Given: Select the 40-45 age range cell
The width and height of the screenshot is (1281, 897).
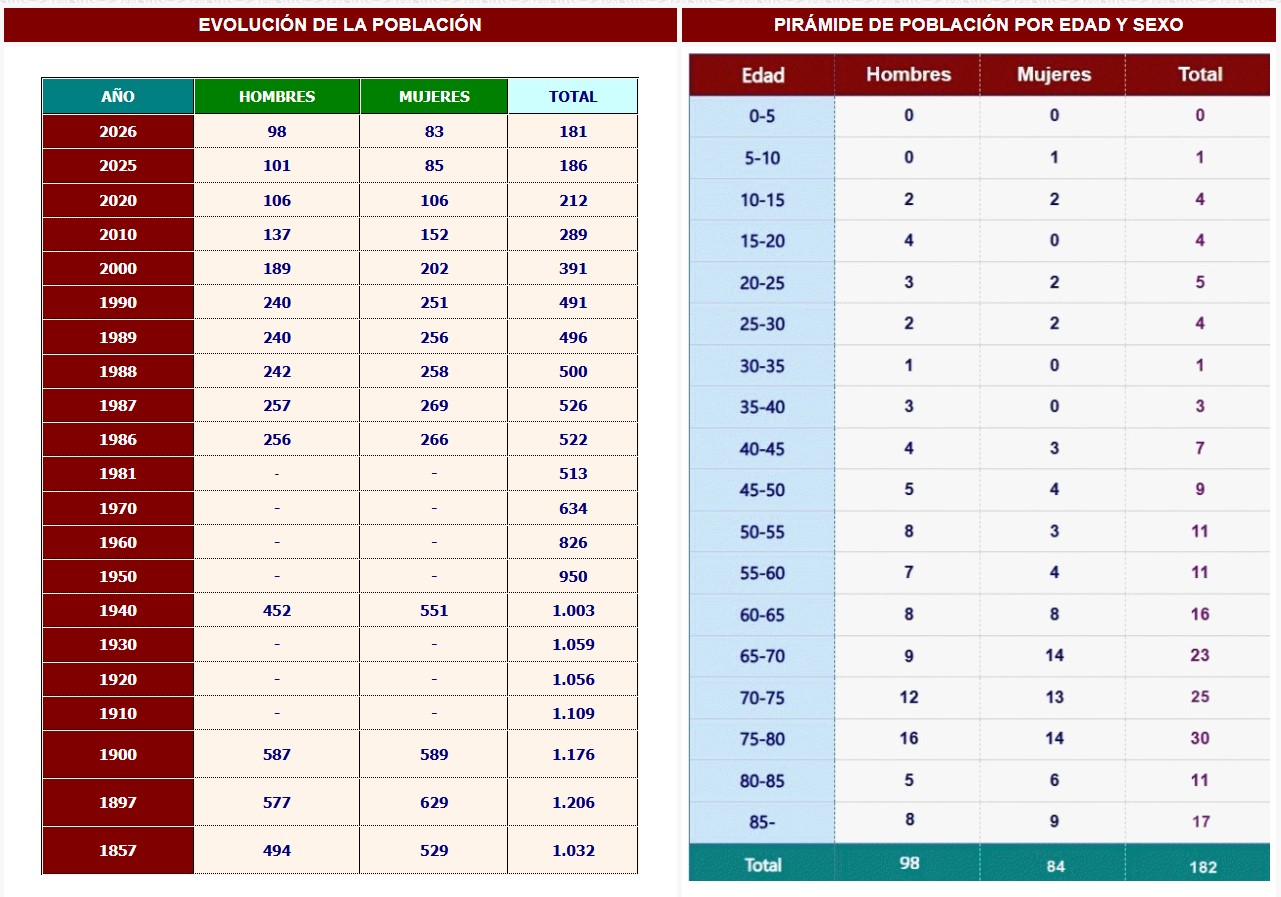Looking at the screenshot, I should point(762,449).
